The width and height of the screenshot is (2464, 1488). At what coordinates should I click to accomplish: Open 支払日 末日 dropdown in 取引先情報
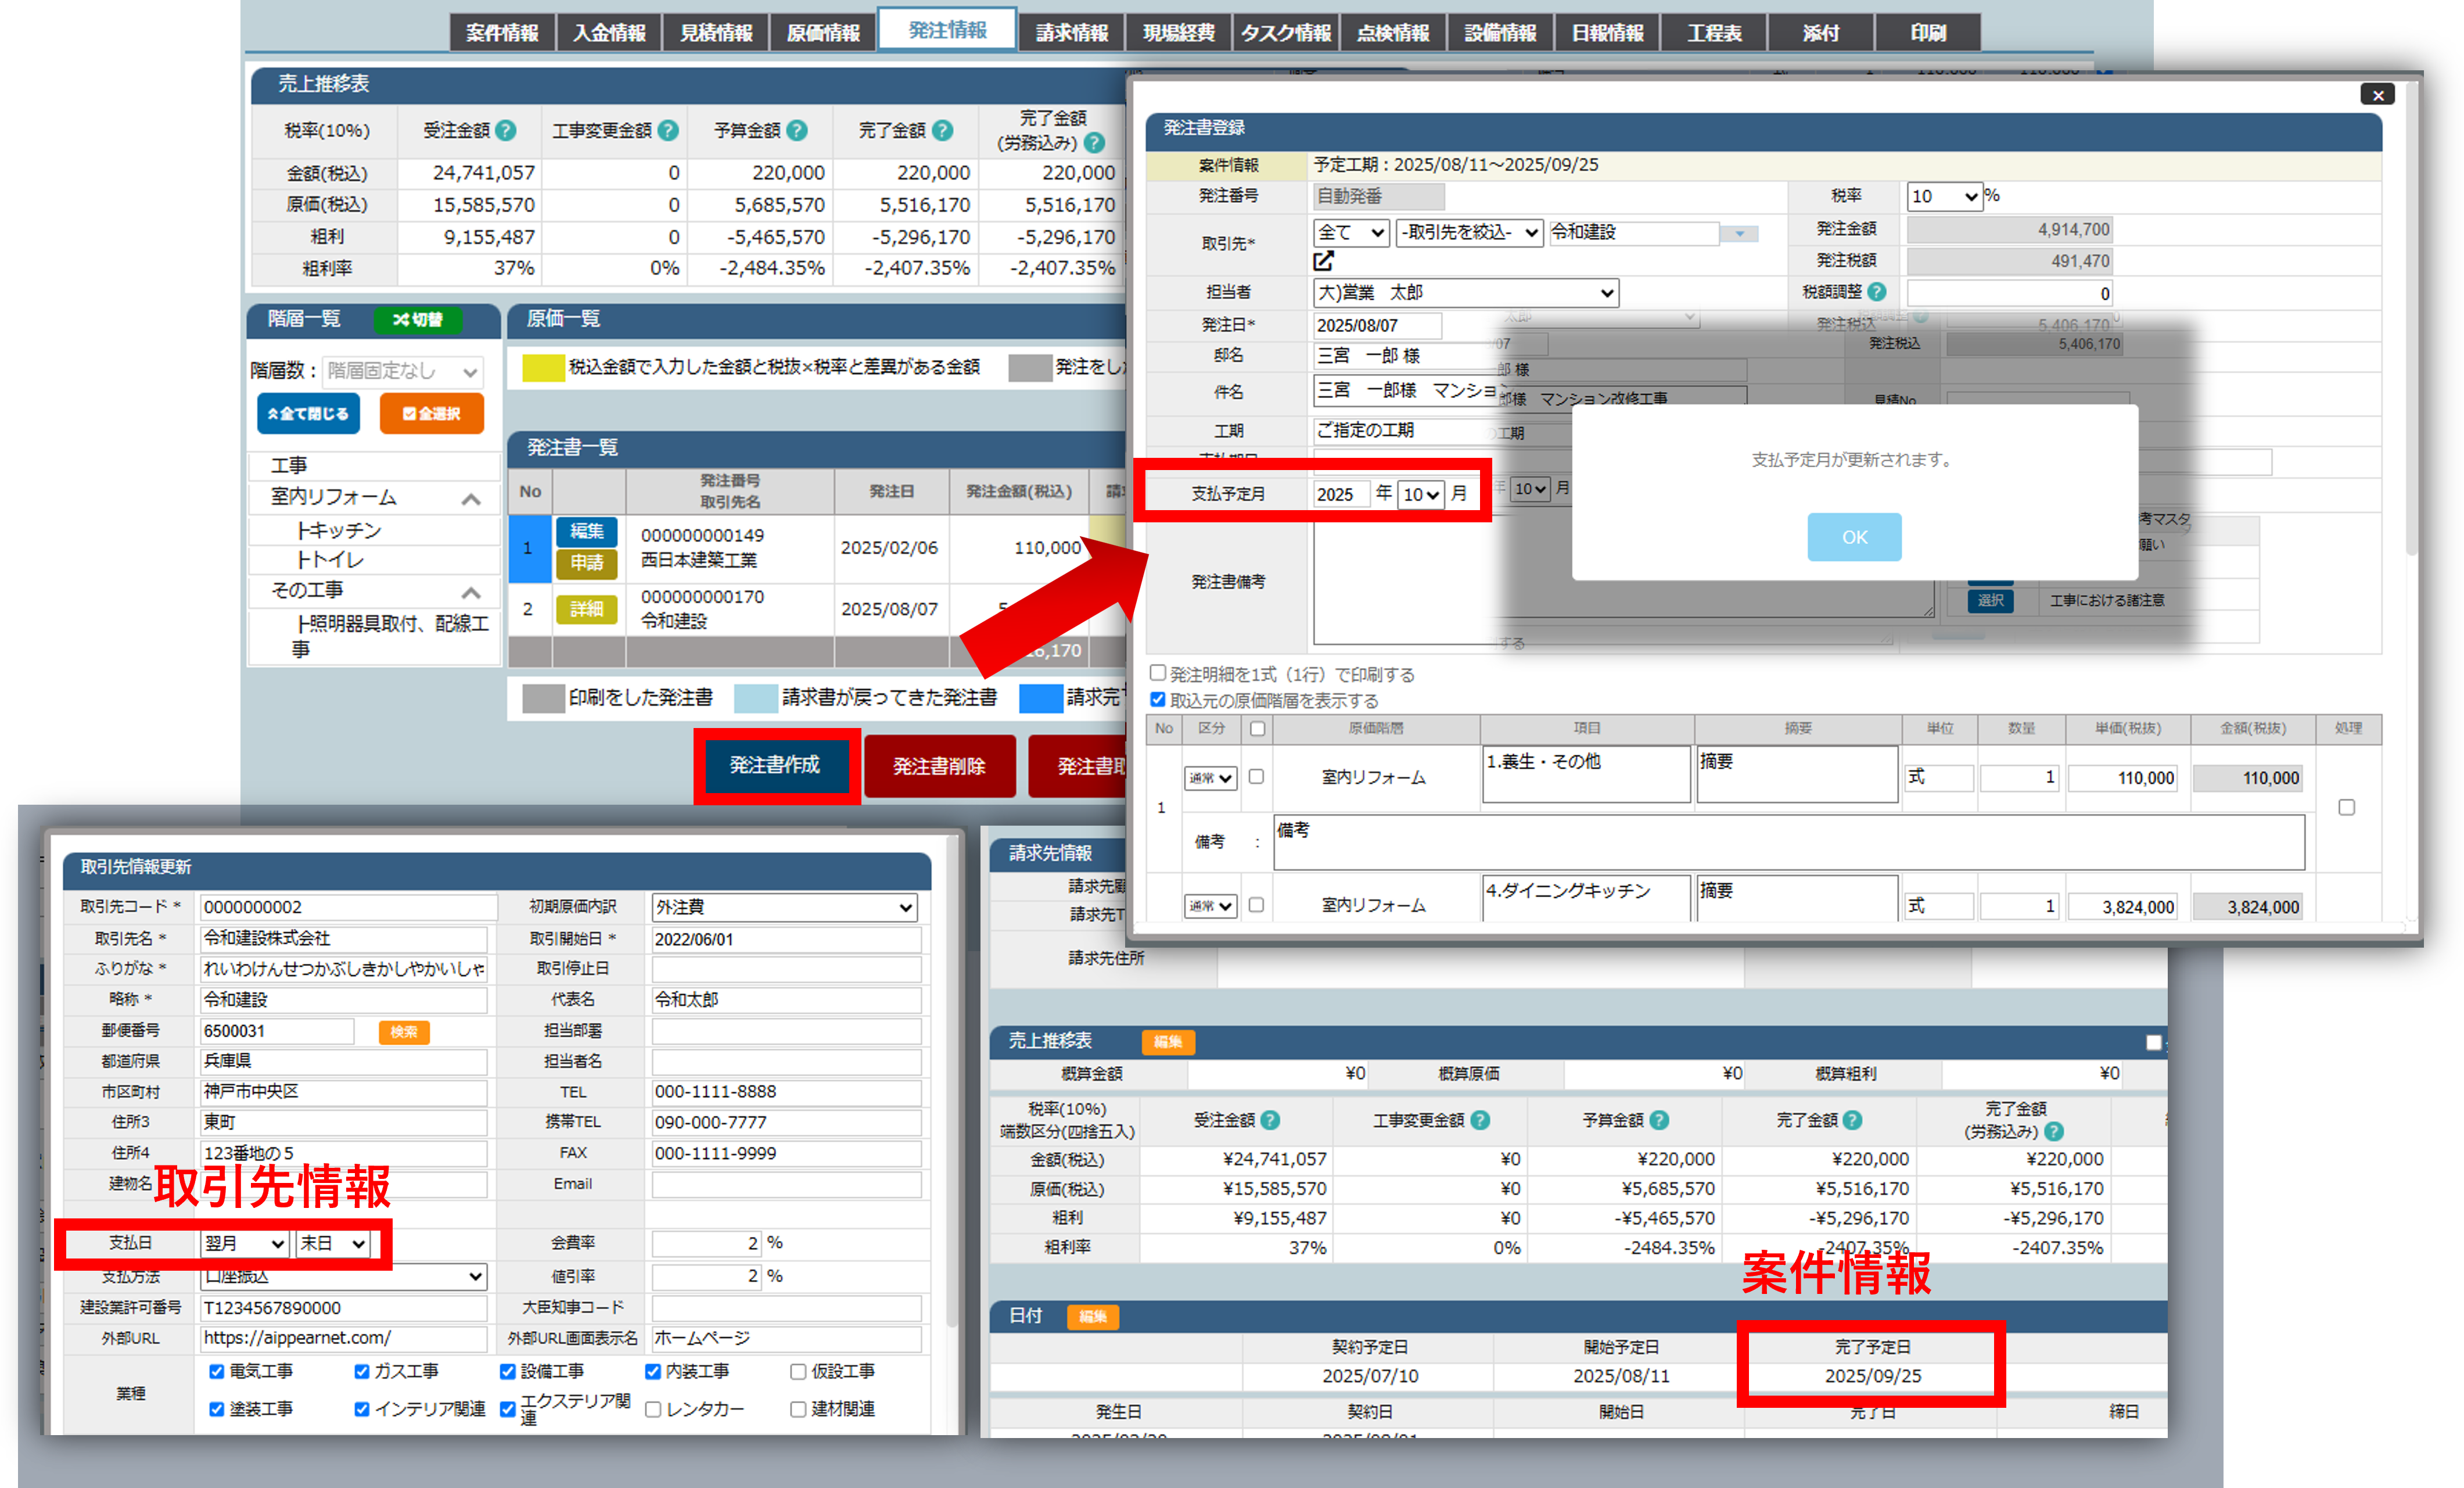pyautogui.click(x=334, y=1243)
